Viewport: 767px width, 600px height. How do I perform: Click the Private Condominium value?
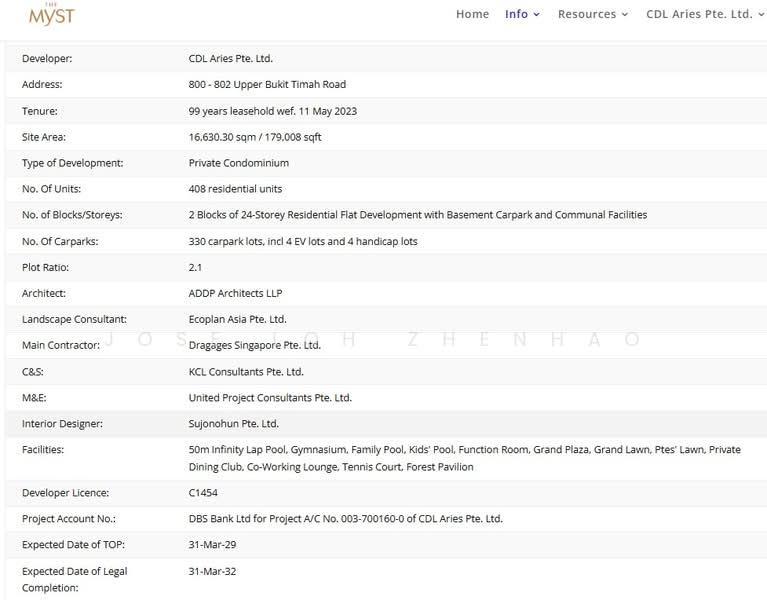click(238, 163)
